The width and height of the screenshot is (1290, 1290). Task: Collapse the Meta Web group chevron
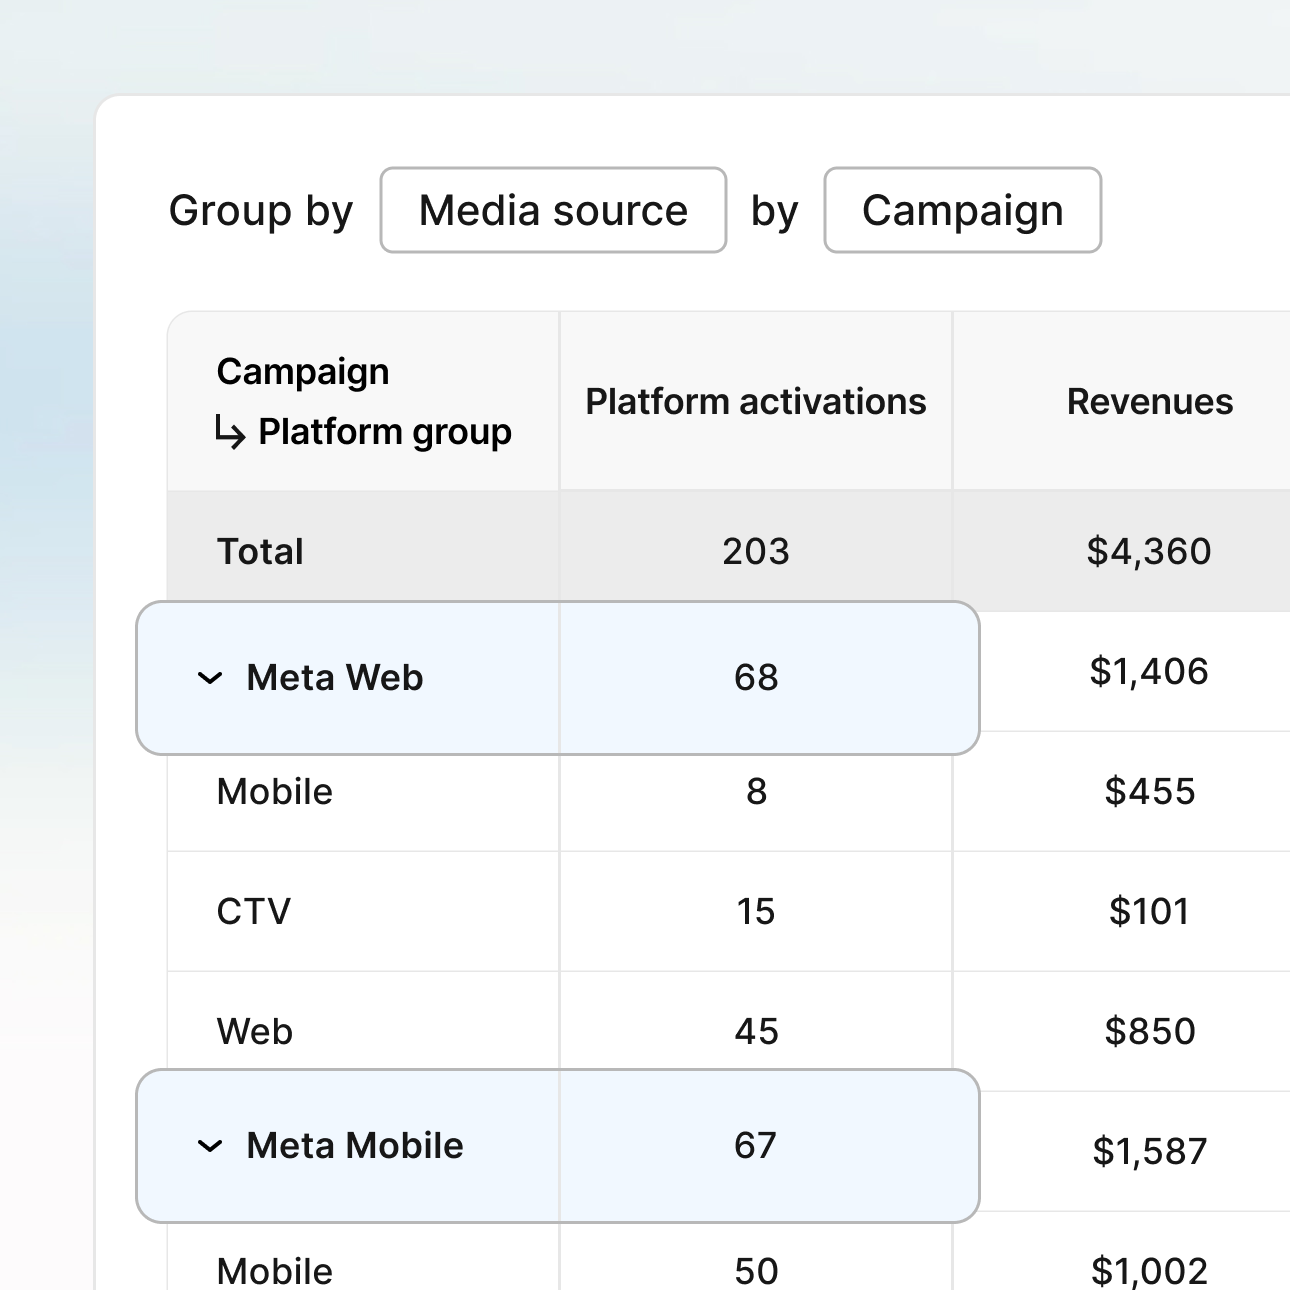pos(209,677)
